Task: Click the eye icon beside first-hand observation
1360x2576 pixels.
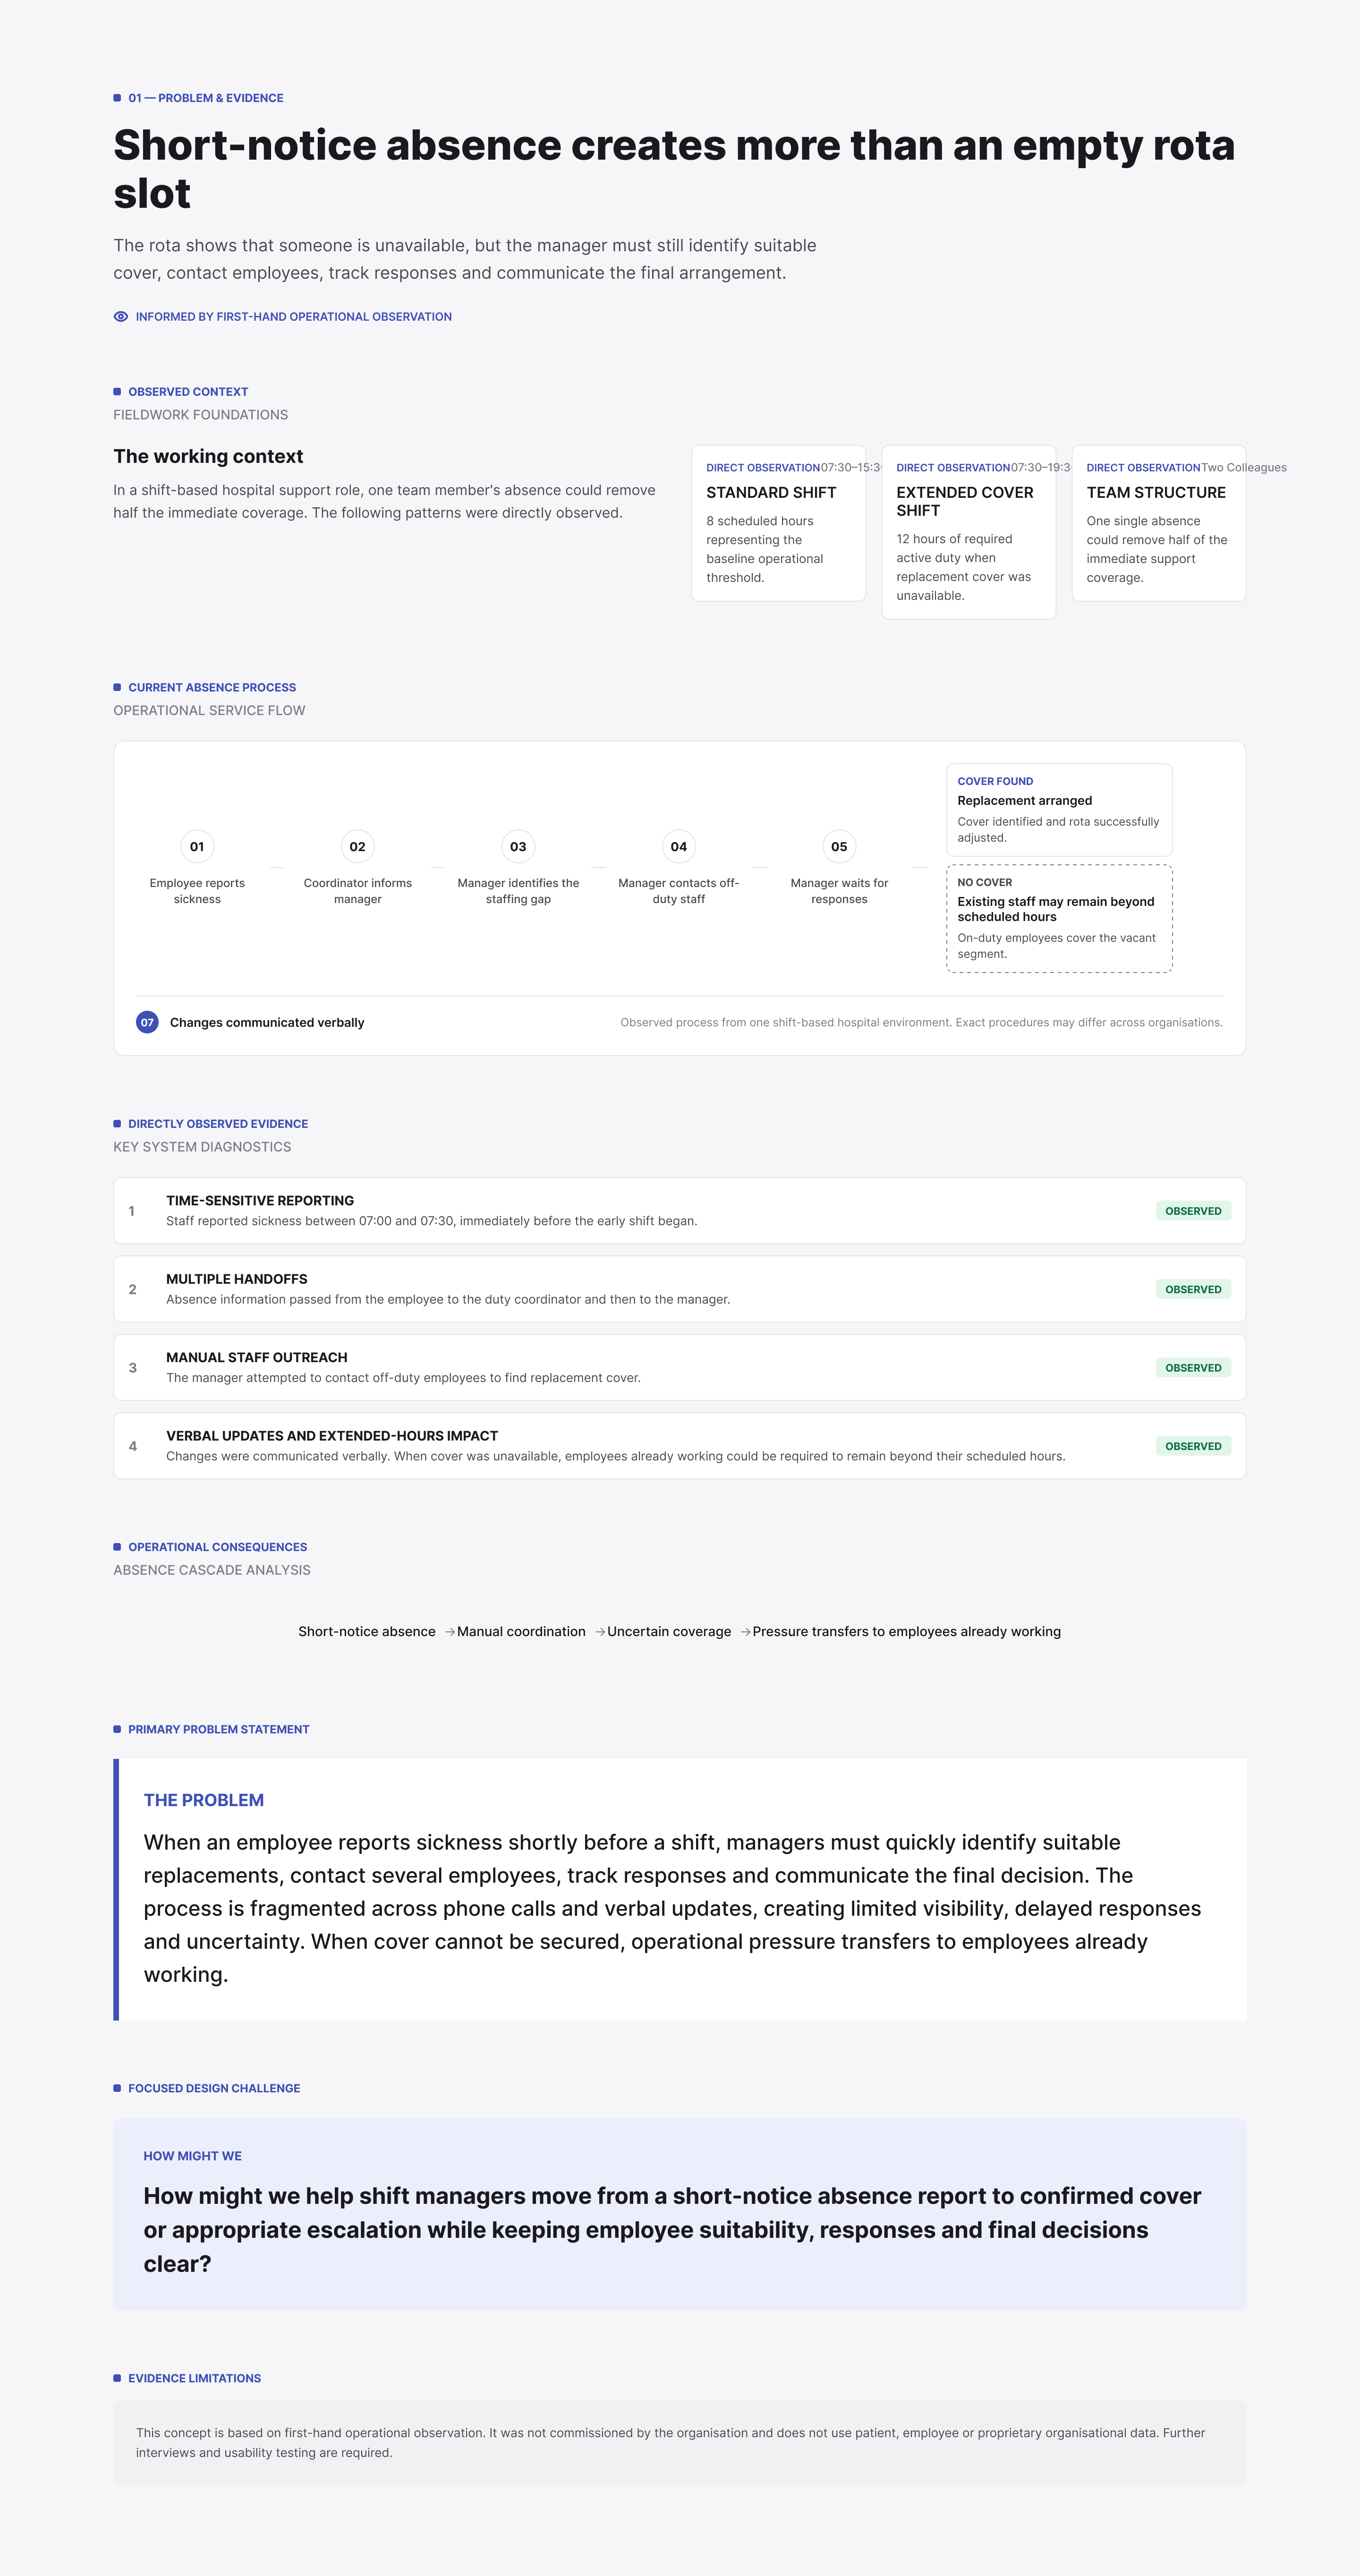Action: coord(121,317)
